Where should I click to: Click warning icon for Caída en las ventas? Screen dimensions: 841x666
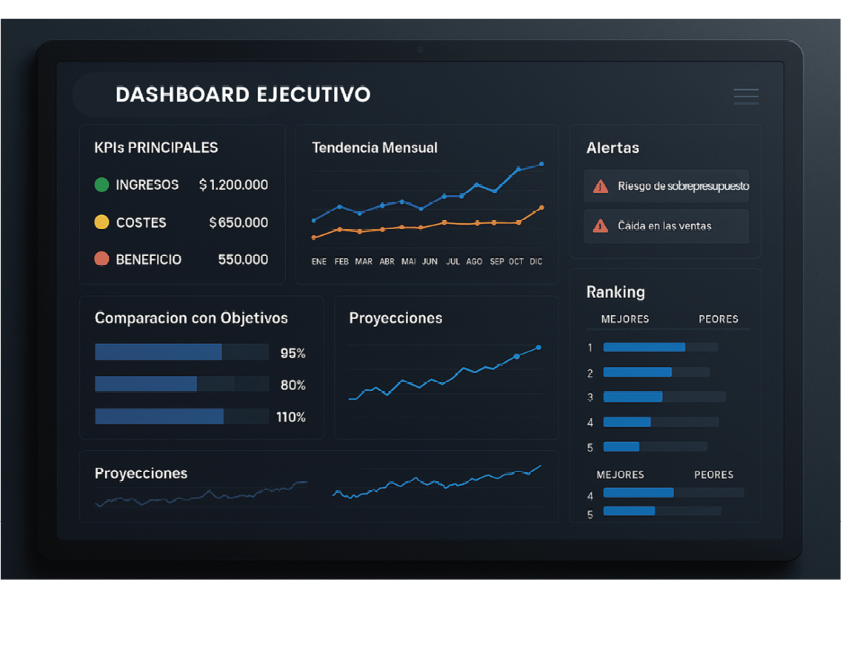point(600,226)
